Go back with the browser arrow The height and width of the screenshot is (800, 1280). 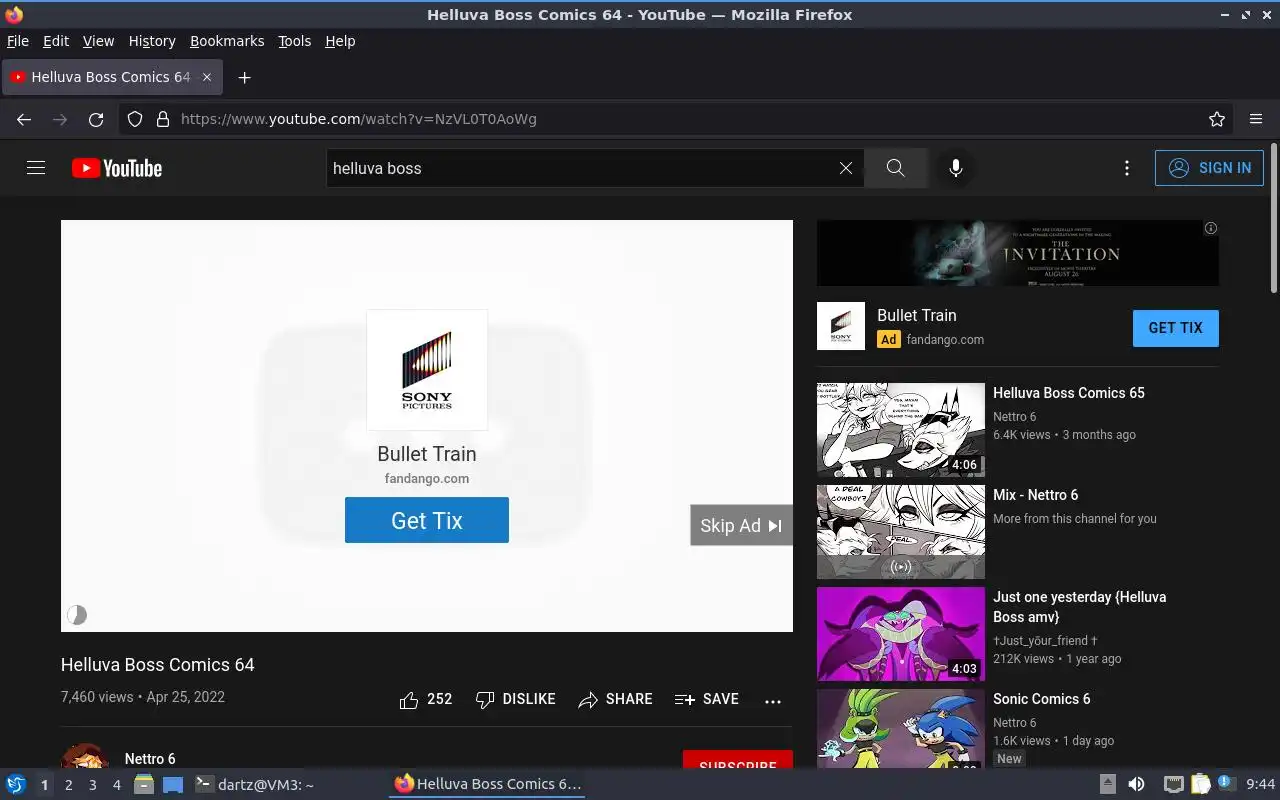(x=24, y=119)
